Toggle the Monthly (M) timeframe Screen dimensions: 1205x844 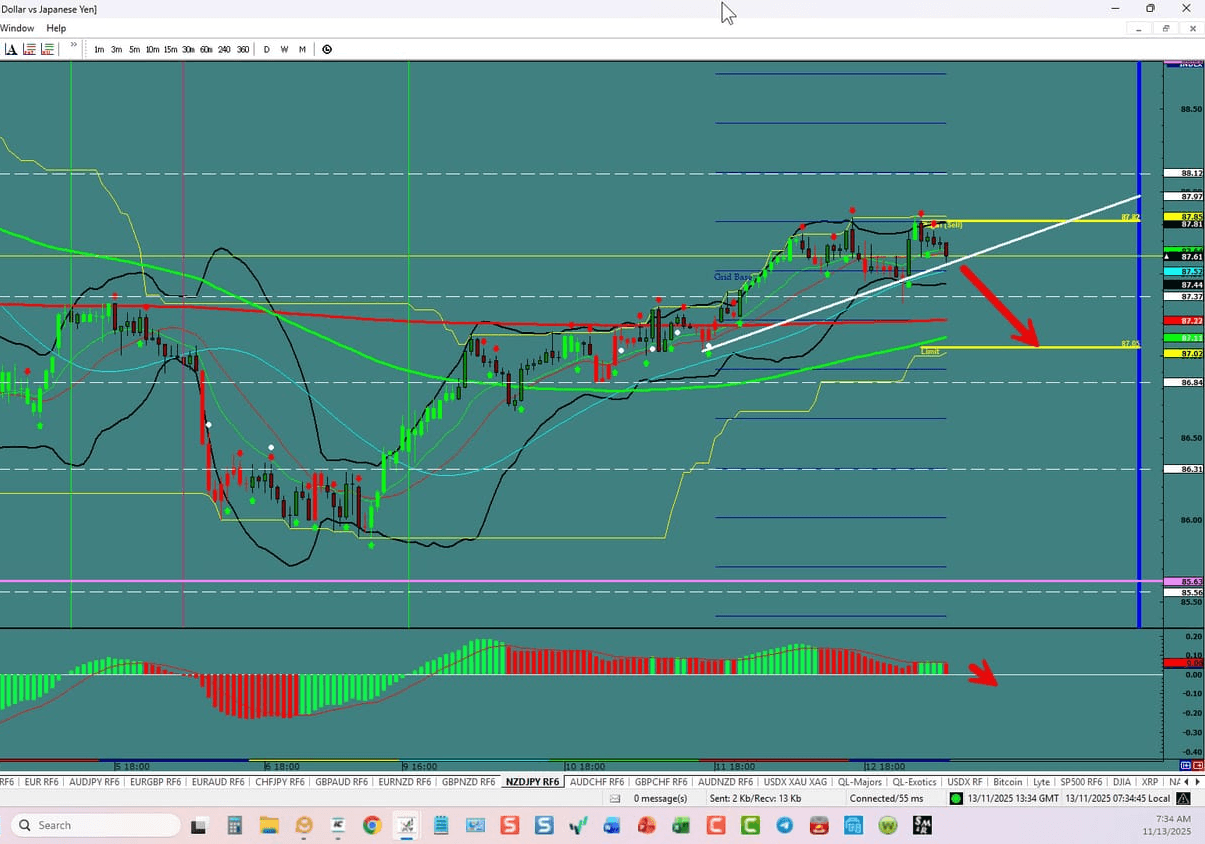(302, 49)
